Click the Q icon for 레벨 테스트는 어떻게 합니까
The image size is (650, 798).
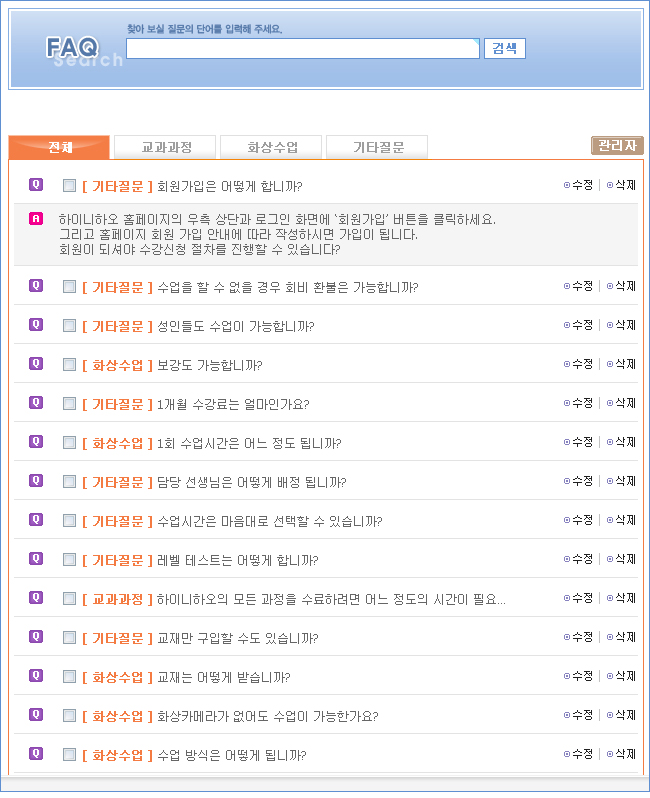tap(36, 558)
